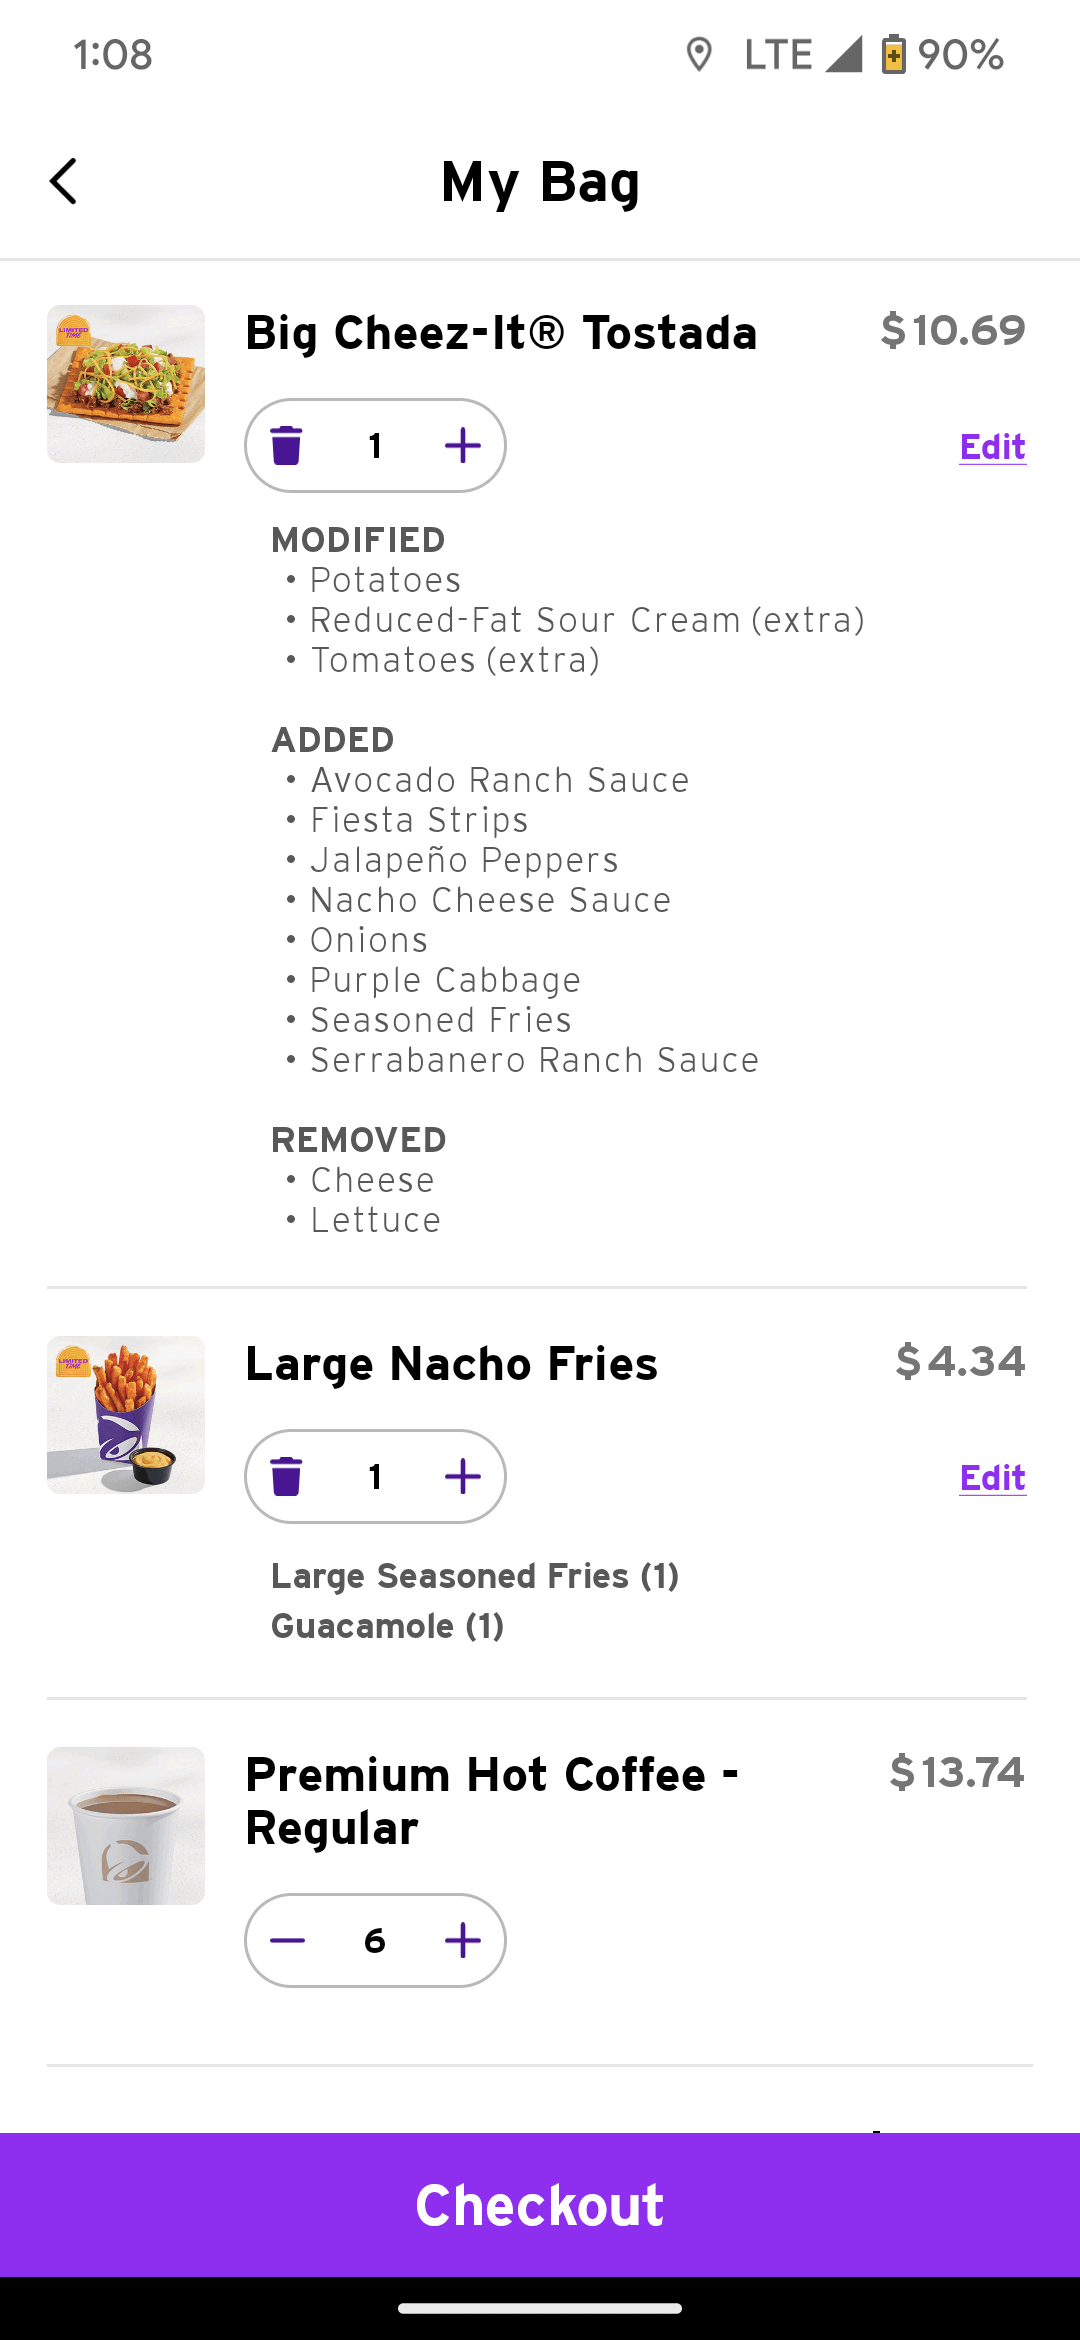Tap the back arrow in header
This screenshot has height=2340, width=1080.
coord(64,182)
